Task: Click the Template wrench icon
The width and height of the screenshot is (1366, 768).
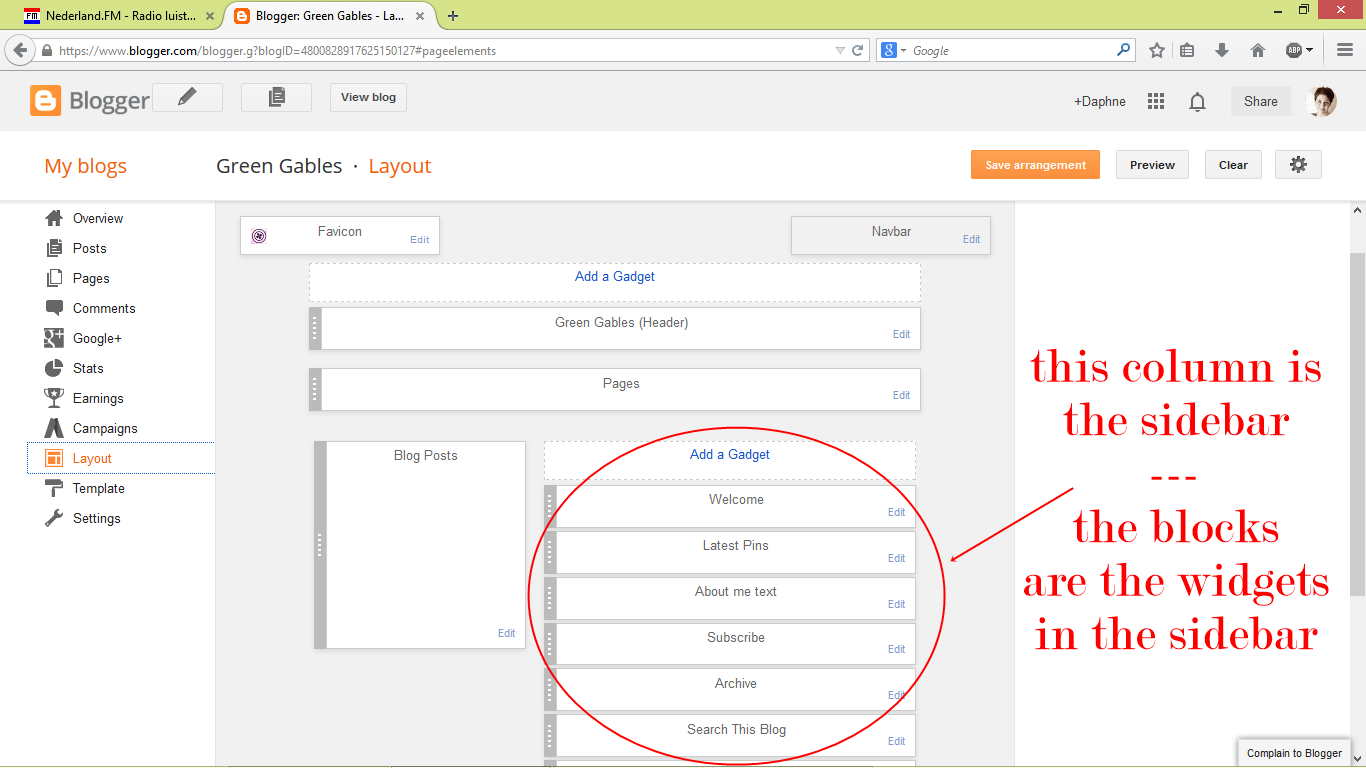Action: 53,488
